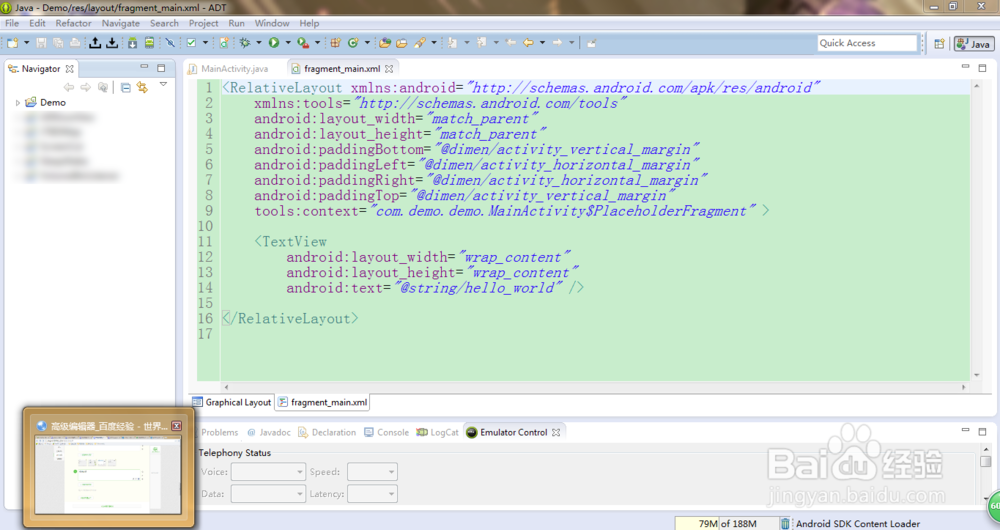The image size is (1000, 530).
Task: Click the New Java Package icon
Action: [335, 43]
